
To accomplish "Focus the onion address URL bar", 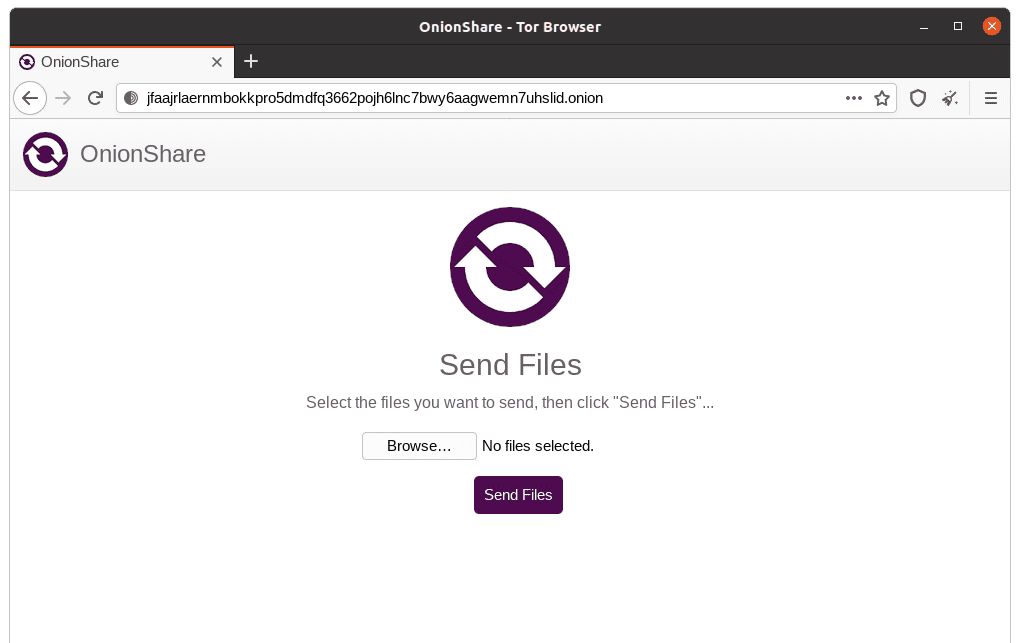I will point(480,98).
